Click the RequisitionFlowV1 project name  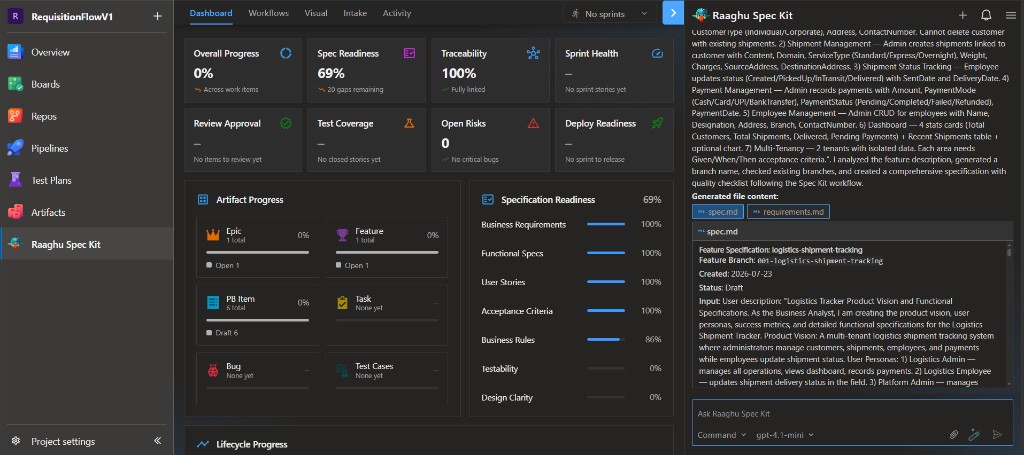[x=72, y=16]
